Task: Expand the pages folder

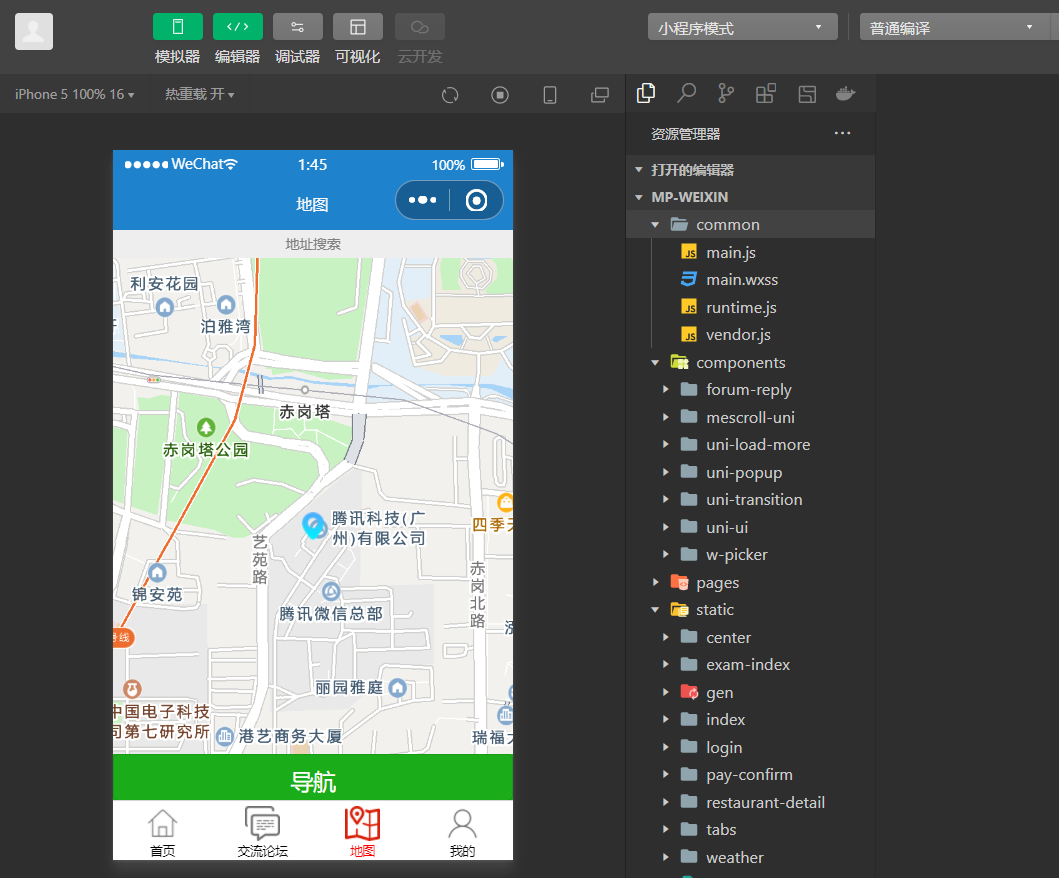Action: [751, 582]
